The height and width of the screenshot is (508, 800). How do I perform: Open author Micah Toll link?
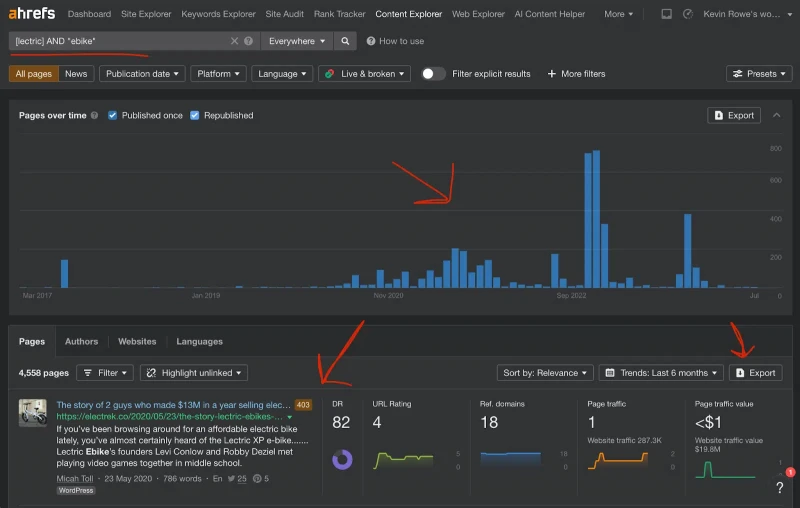(x=75, y=478)
